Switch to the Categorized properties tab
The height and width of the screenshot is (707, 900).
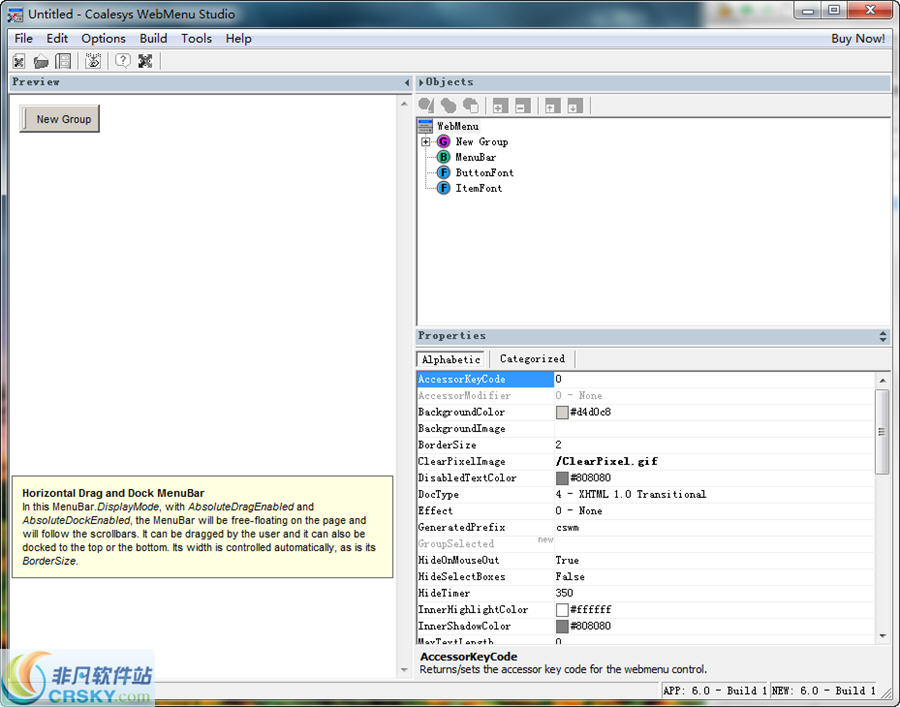tap(532, 359)
